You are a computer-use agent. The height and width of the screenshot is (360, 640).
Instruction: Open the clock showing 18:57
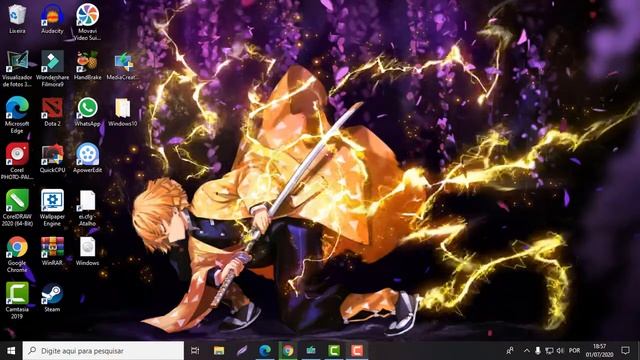click(x=600, y=351)
